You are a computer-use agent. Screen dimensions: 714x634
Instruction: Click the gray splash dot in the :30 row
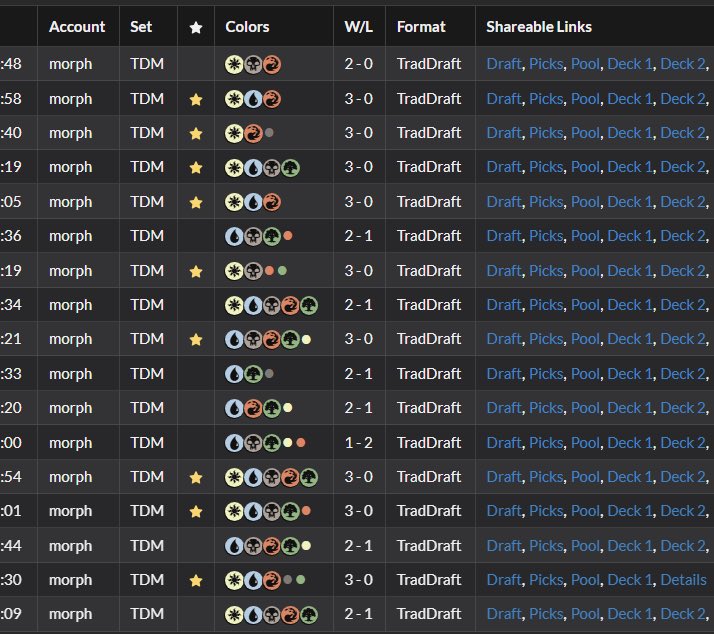288,580
